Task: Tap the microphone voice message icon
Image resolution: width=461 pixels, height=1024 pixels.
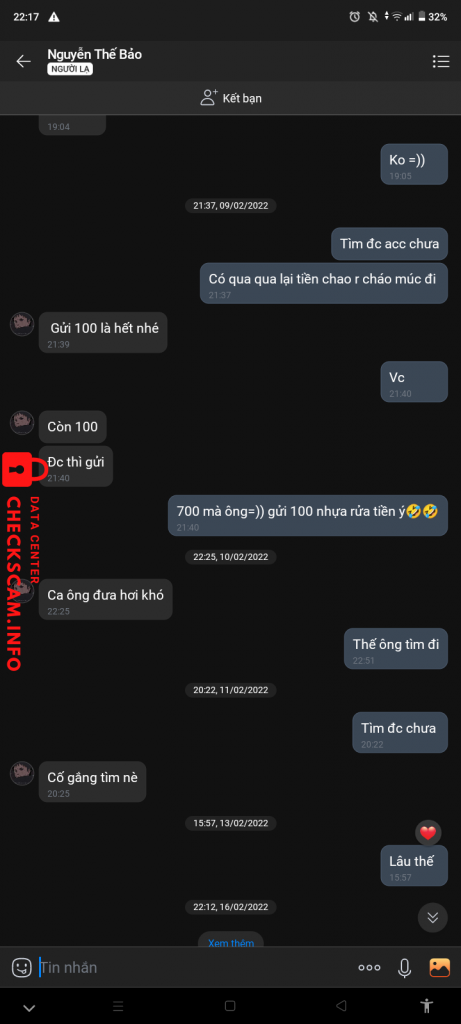Action: click(405, 968)
